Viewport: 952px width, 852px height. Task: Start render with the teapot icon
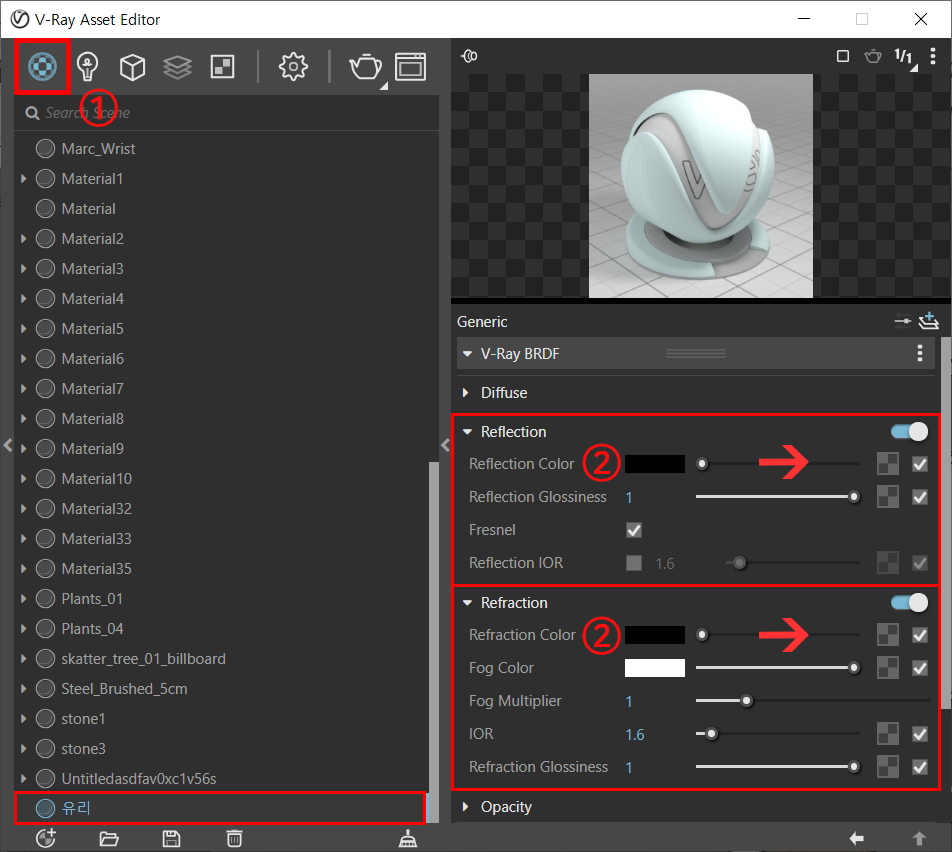(x=366, y=67)
